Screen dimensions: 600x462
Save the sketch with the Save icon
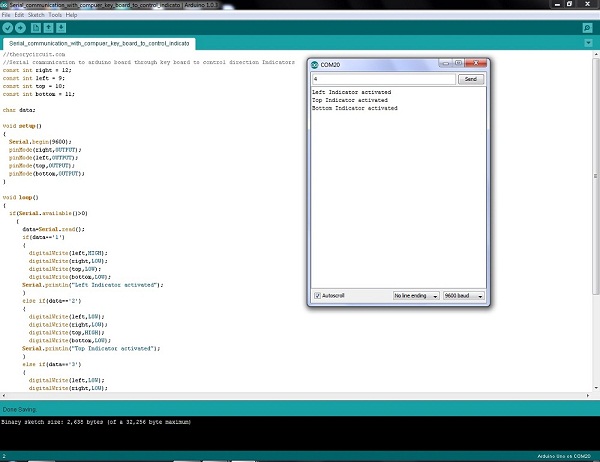(61, 28)
